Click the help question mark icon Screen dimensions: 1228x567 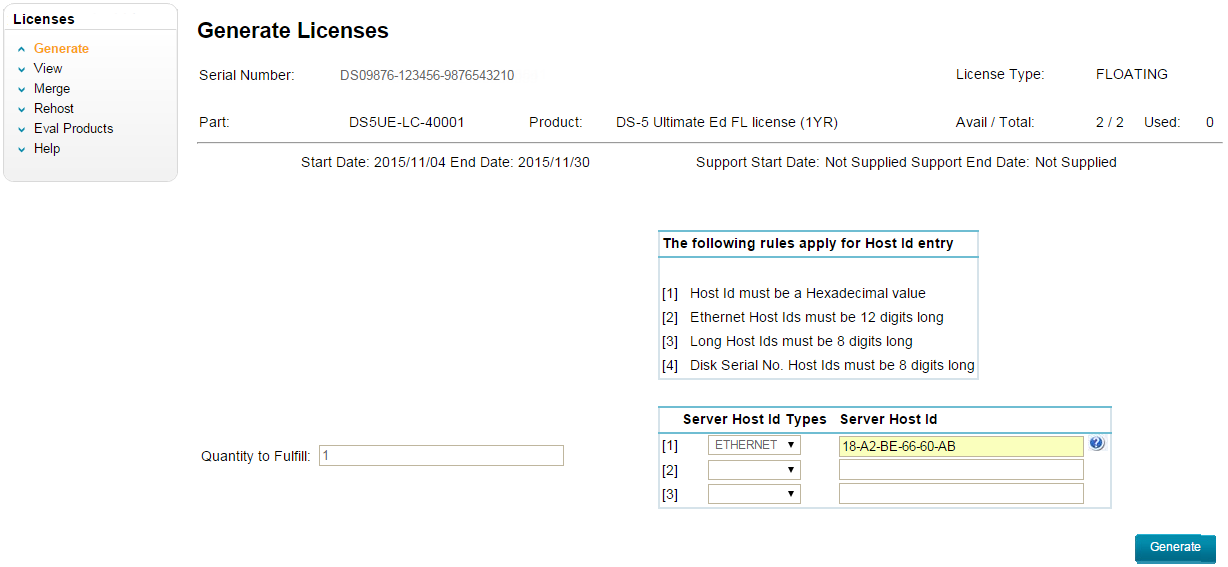pos(1097,444)
